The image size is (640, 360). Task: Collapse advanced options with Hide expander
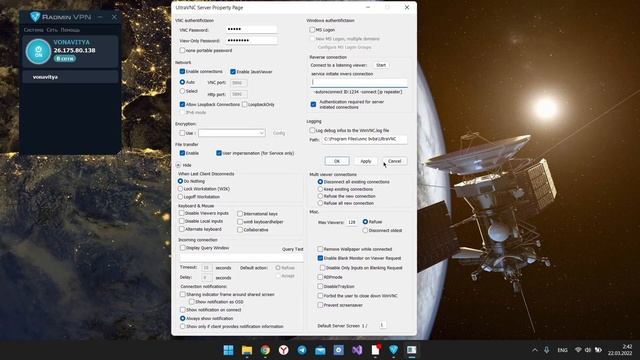coord(178,165)
